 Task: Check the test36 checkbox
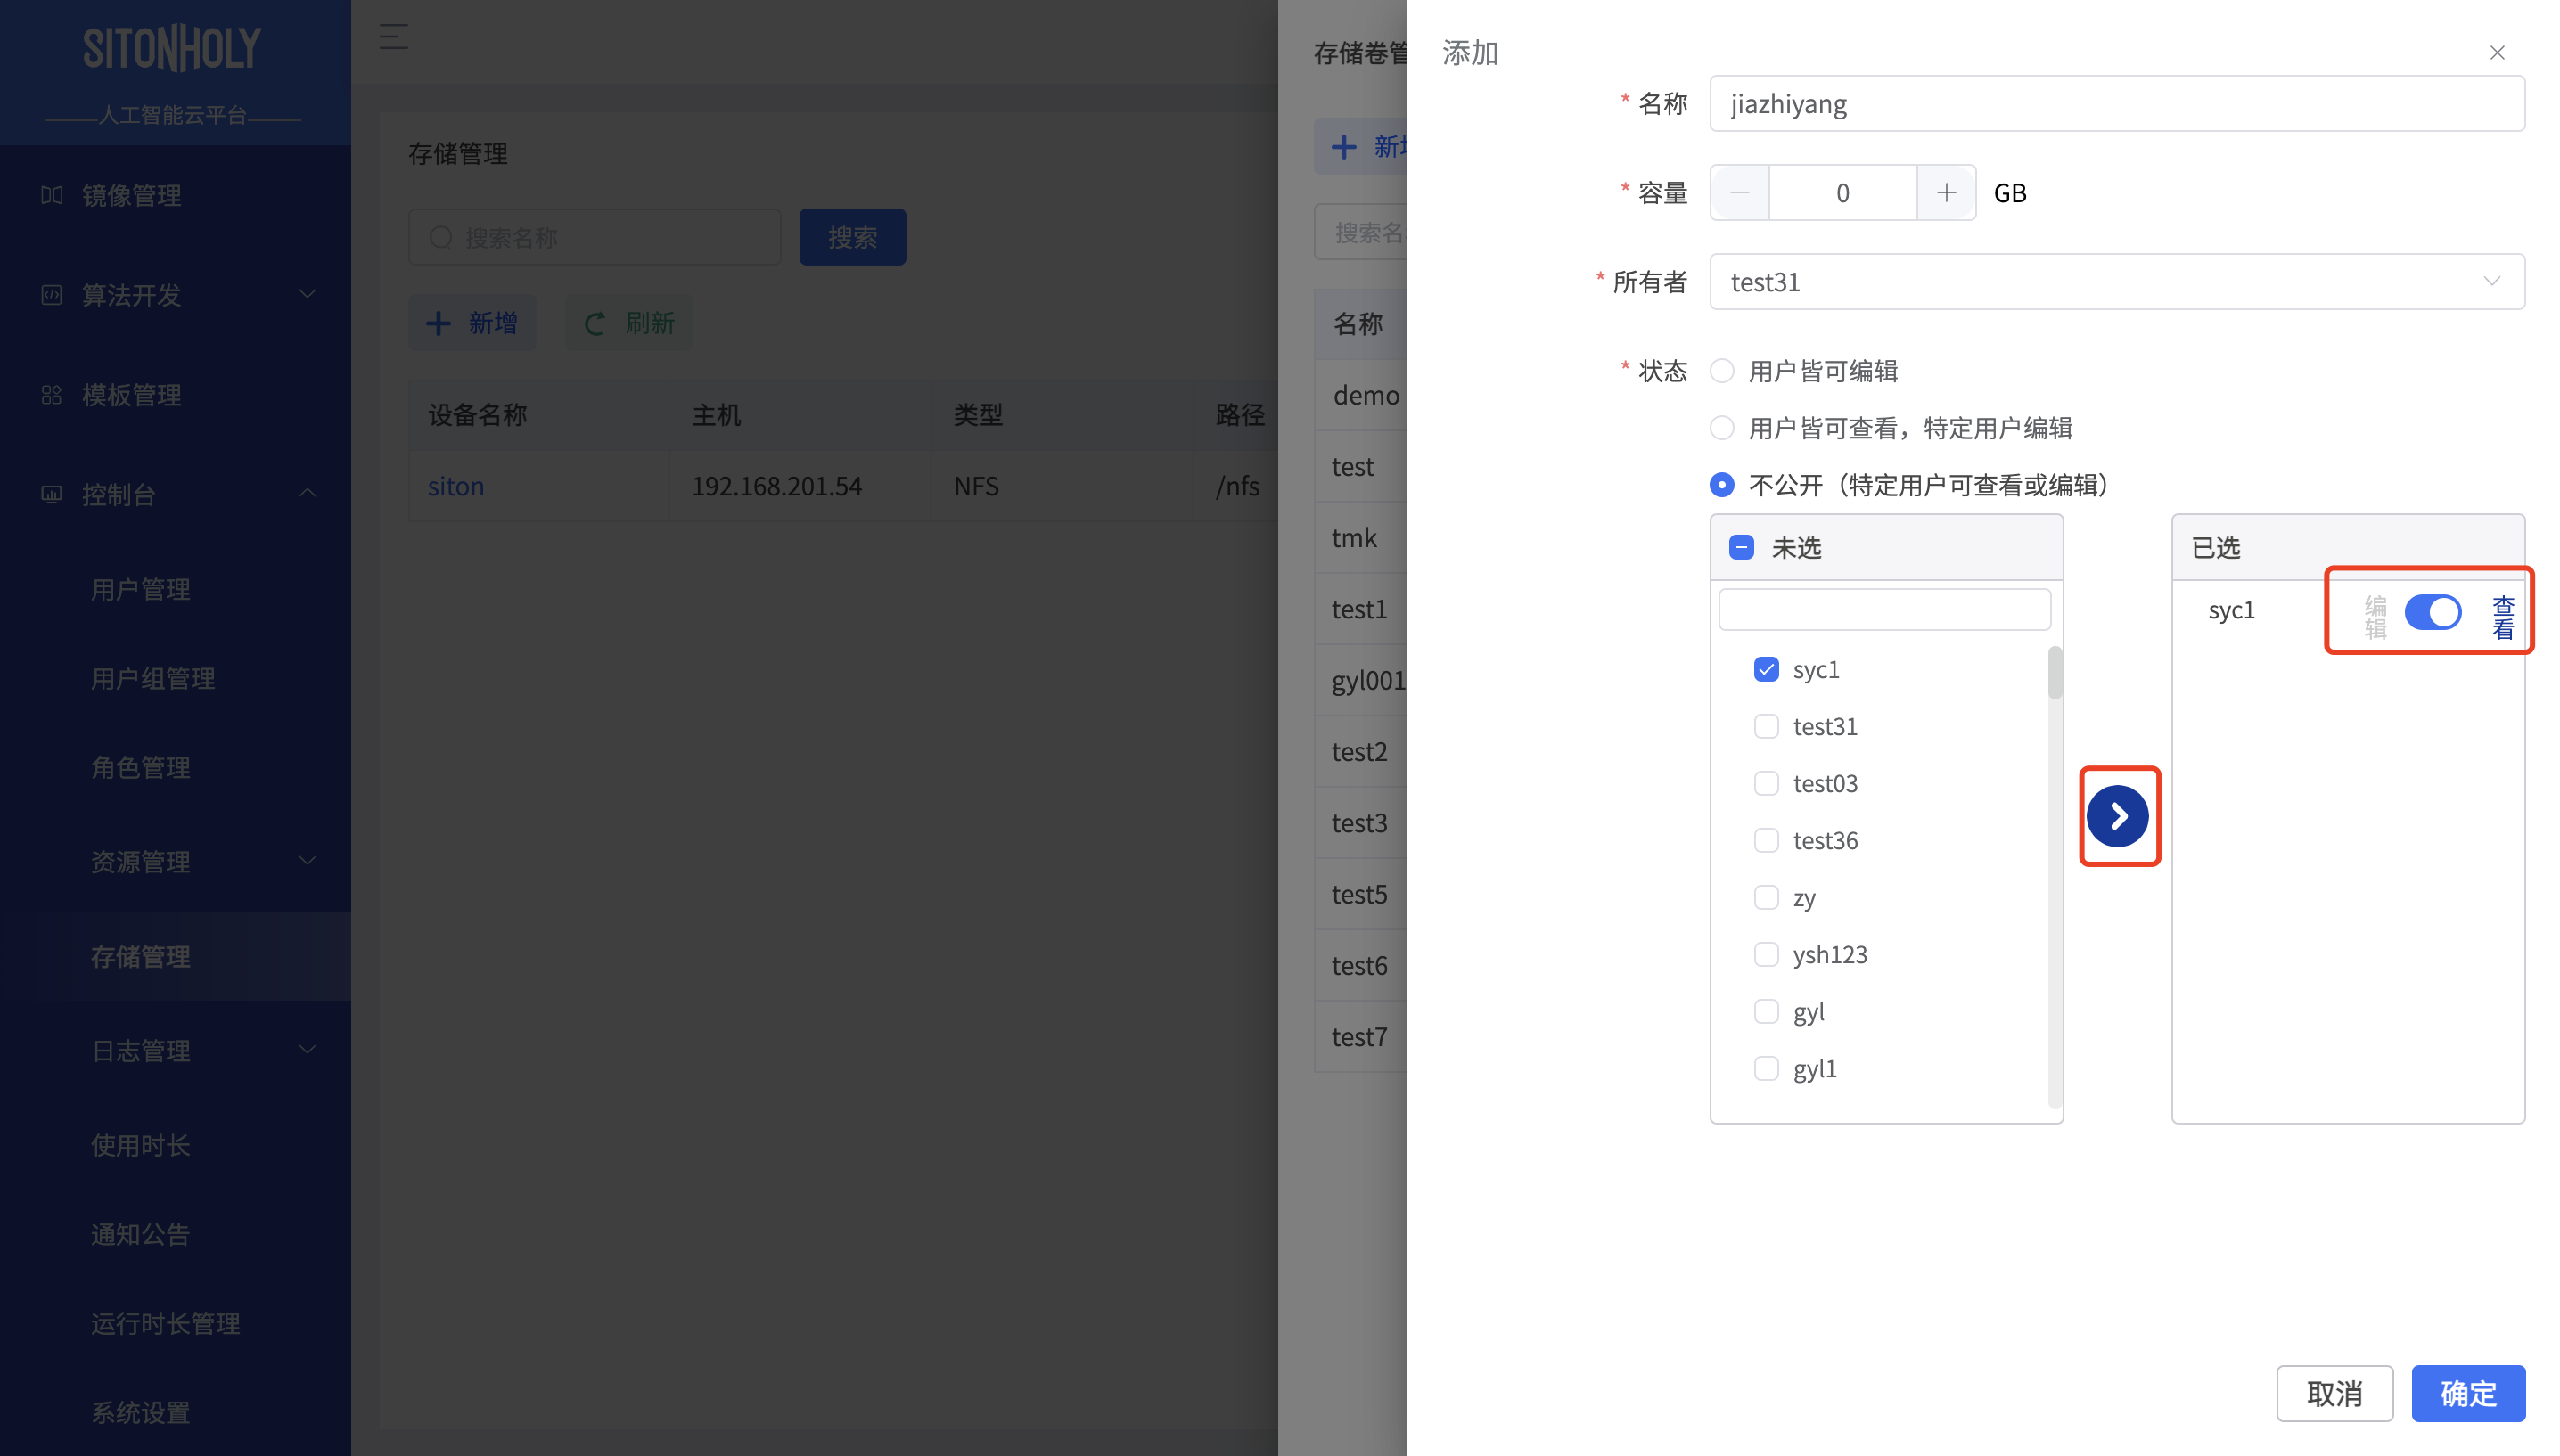[x=1766, y=840]
